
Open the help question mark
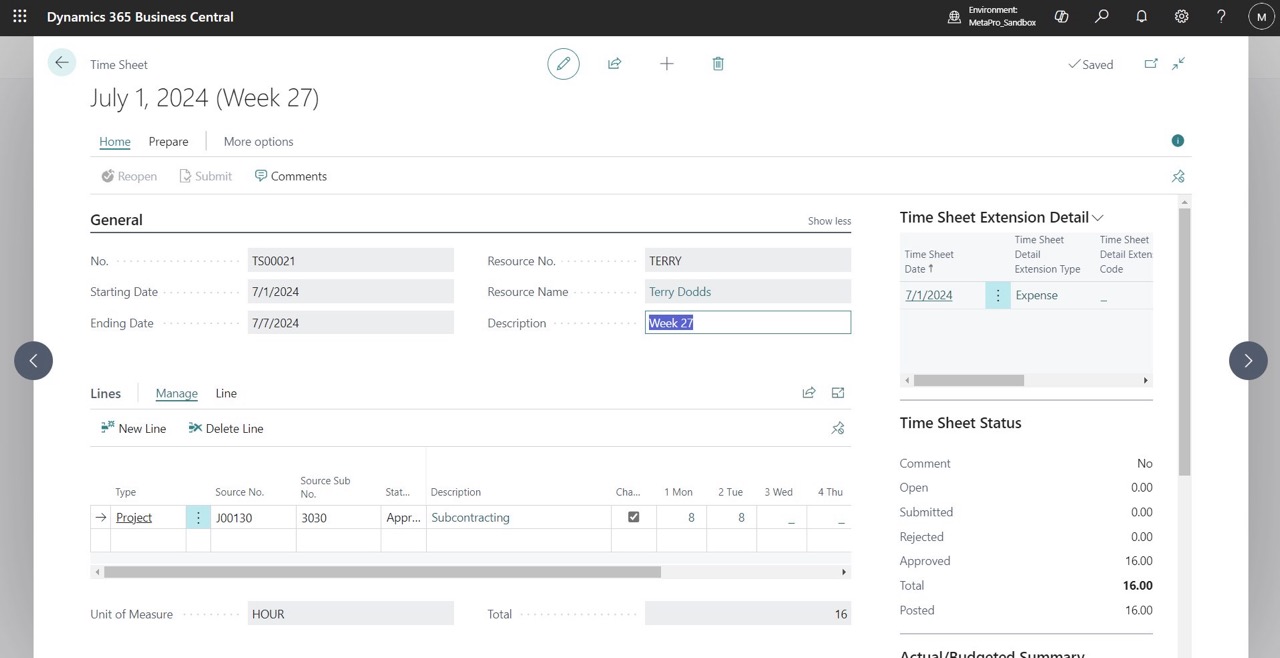click(1221, 17)
